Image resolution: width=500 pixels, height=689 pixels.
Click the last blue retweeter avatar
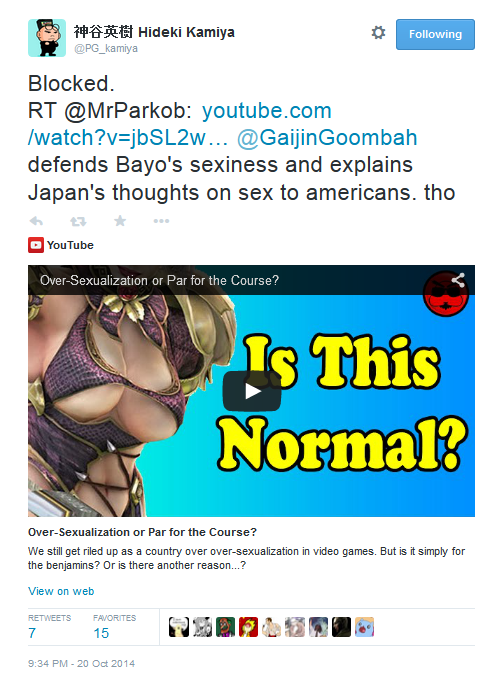(x=364, y=627)
